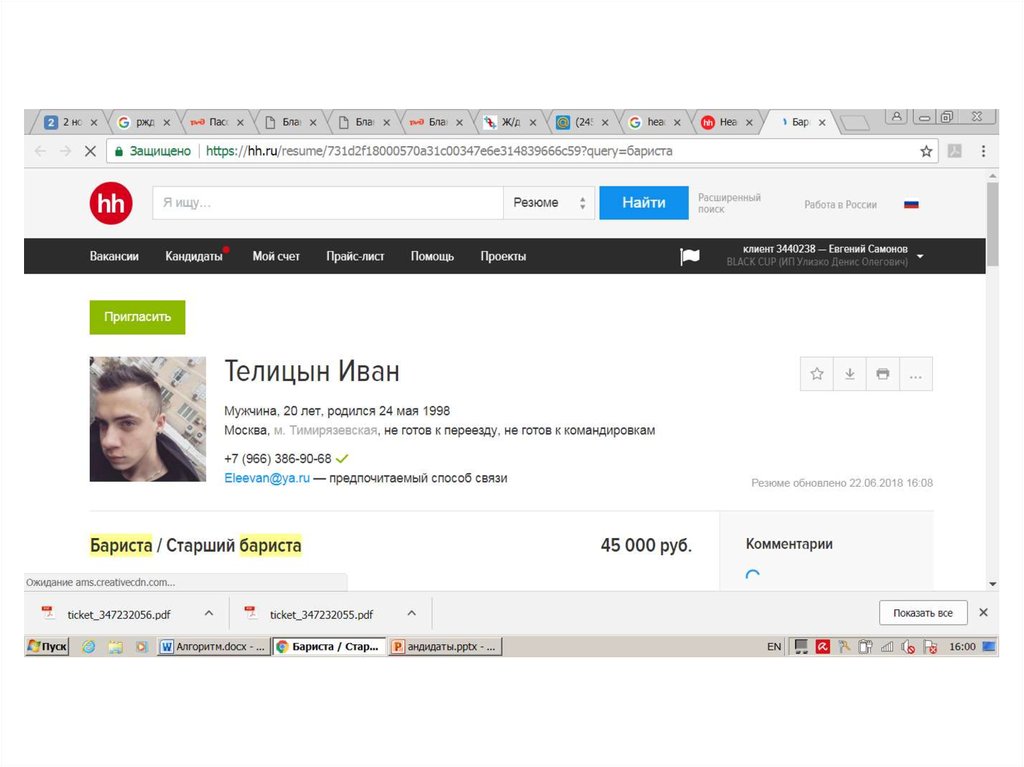Click the candidate profile photo
The width and height of the screenshot is (1024, 767).
coord(148,419)
